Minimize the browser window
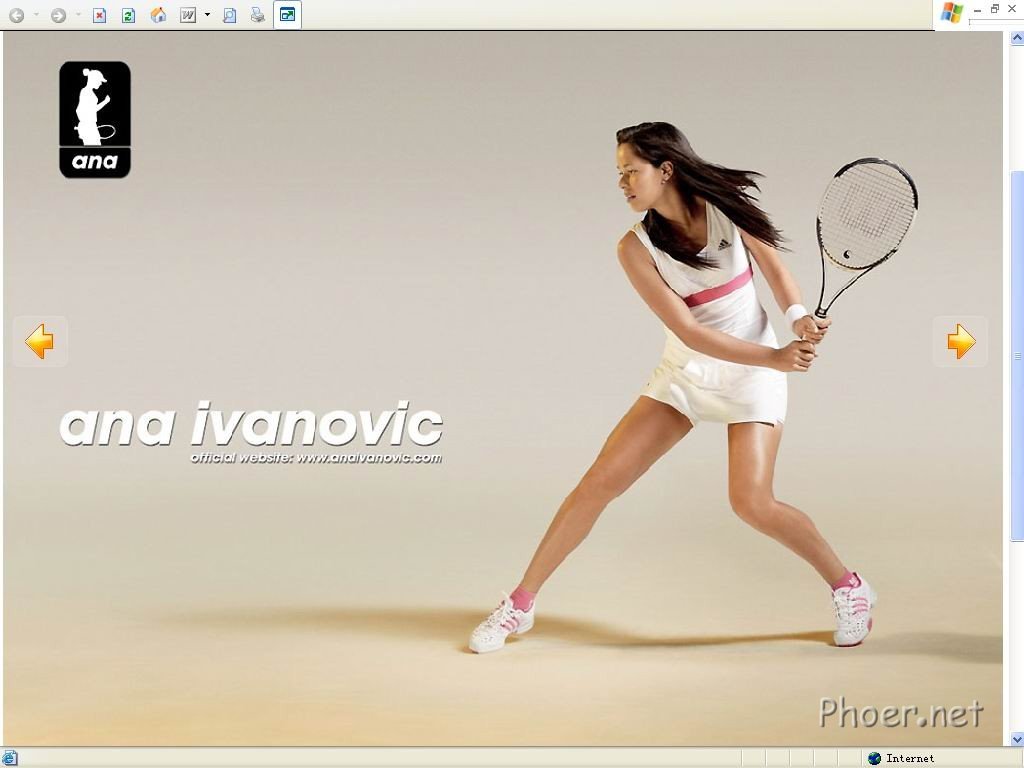Image resolution: width=1024 pixels, height=768 pixels. 978,10
